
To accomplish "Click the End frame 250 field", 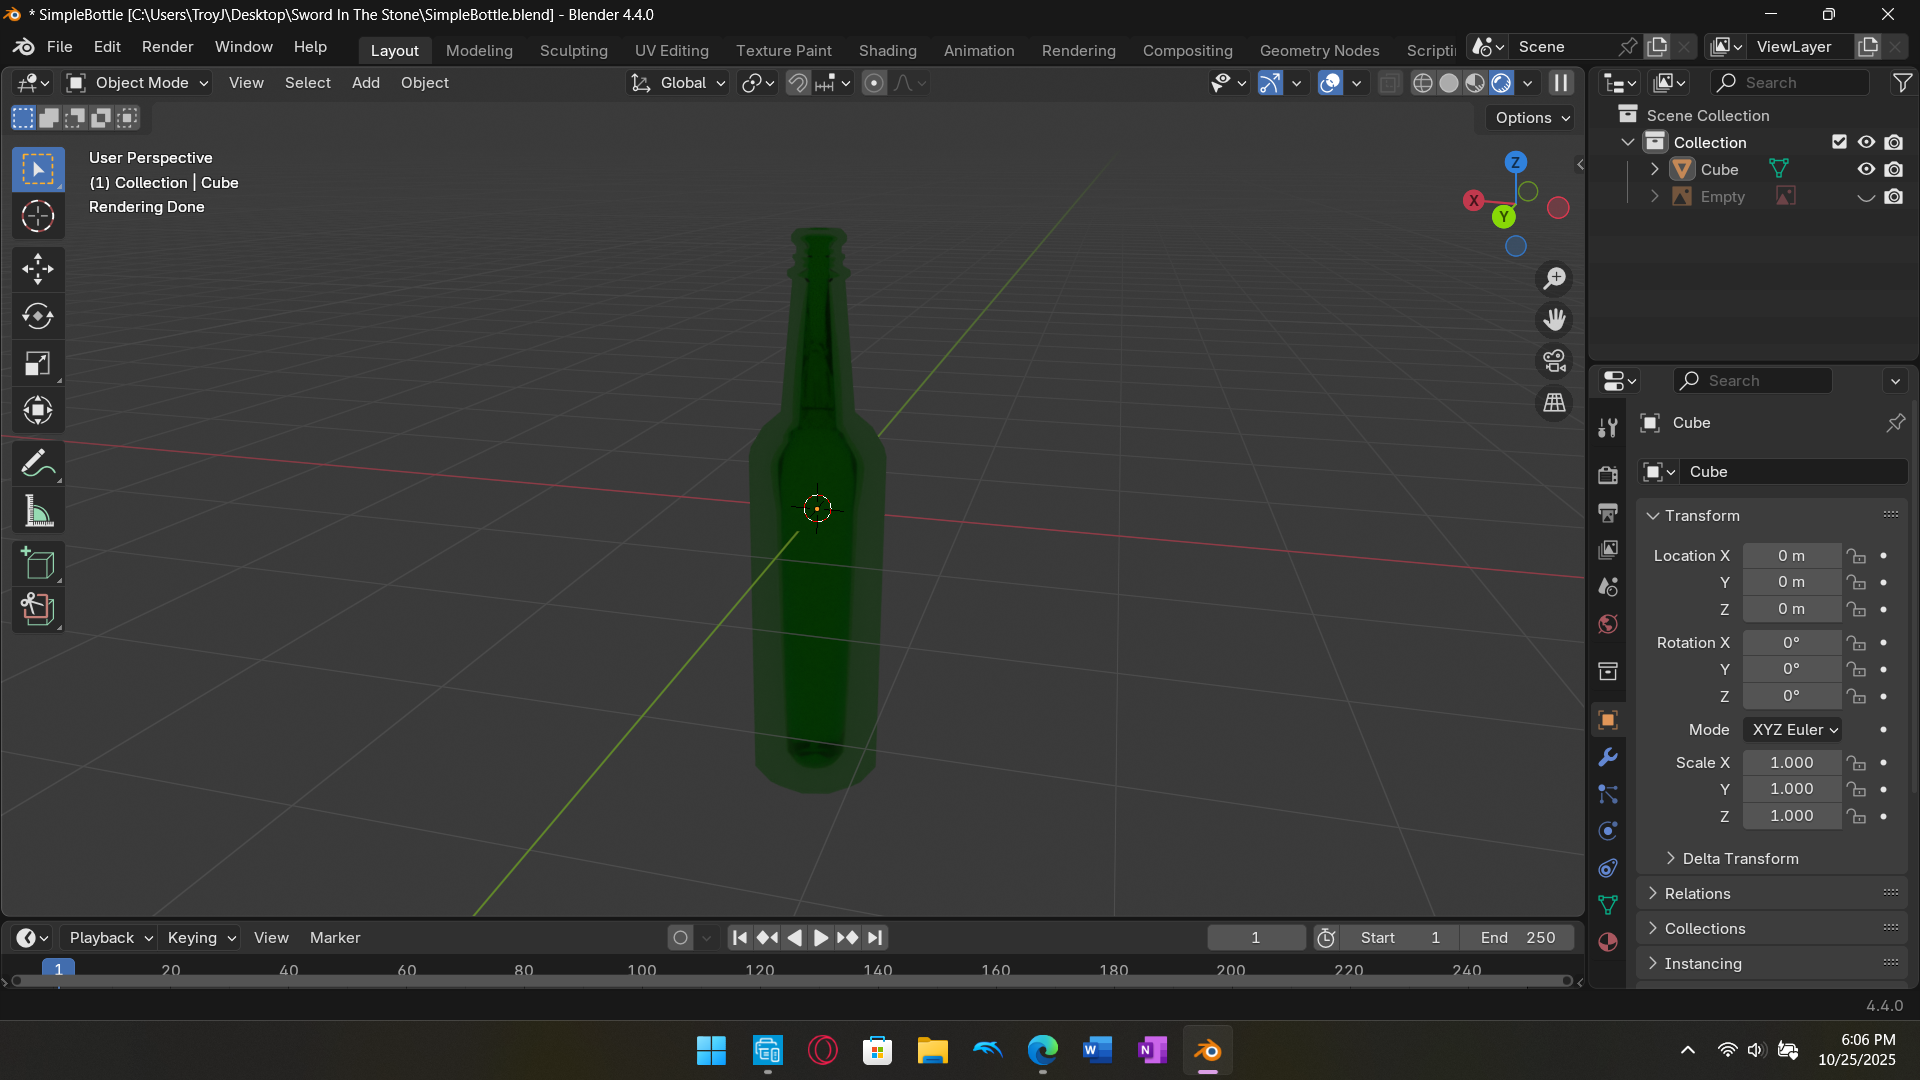I will pyautogui.click(x=1517, y=938).
